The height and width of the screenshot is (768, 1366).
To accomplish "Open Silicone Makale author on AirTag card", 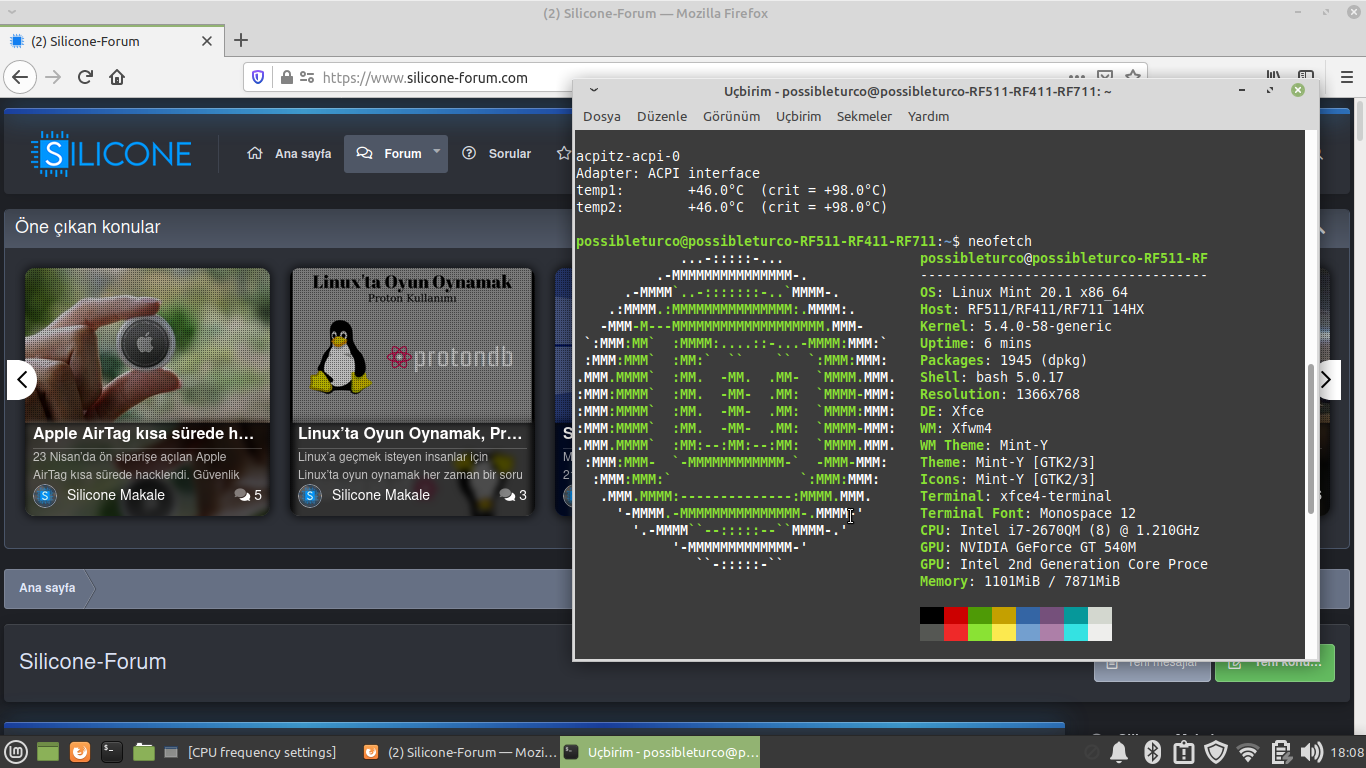I will (x=116, y=495).
